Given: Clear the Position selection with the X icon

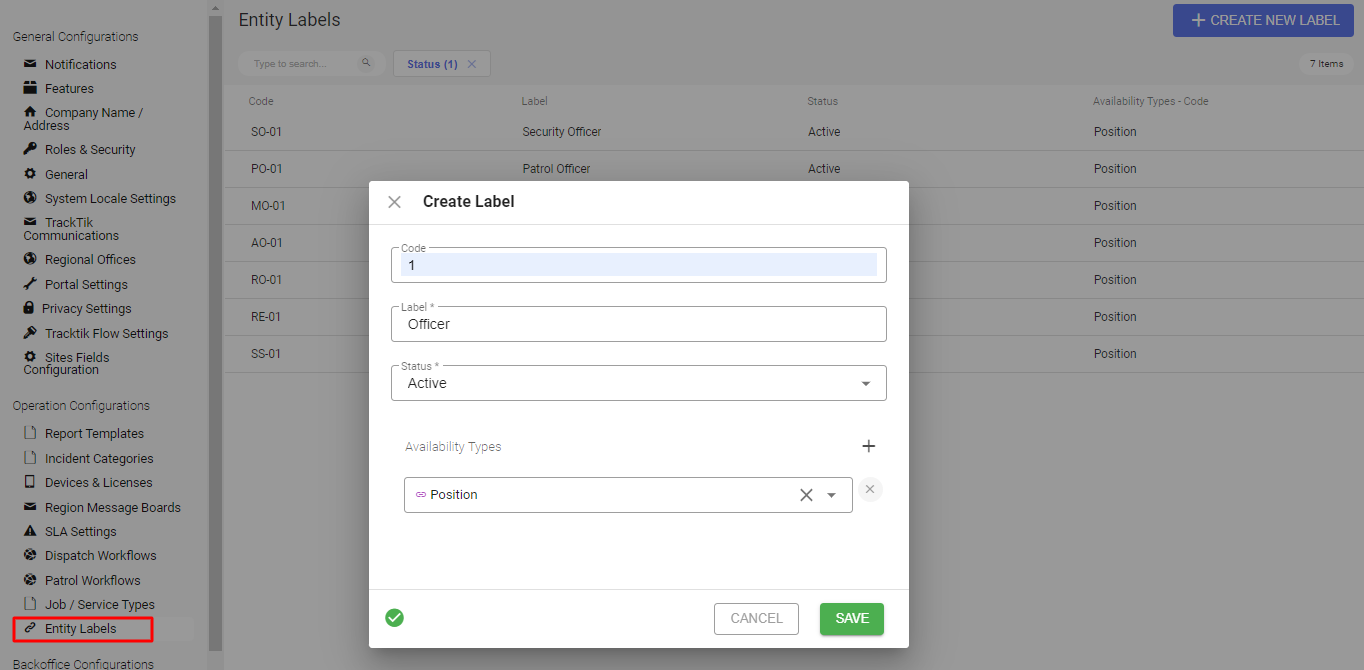Looking at the screenshot, I should click(x=806, y=494).
